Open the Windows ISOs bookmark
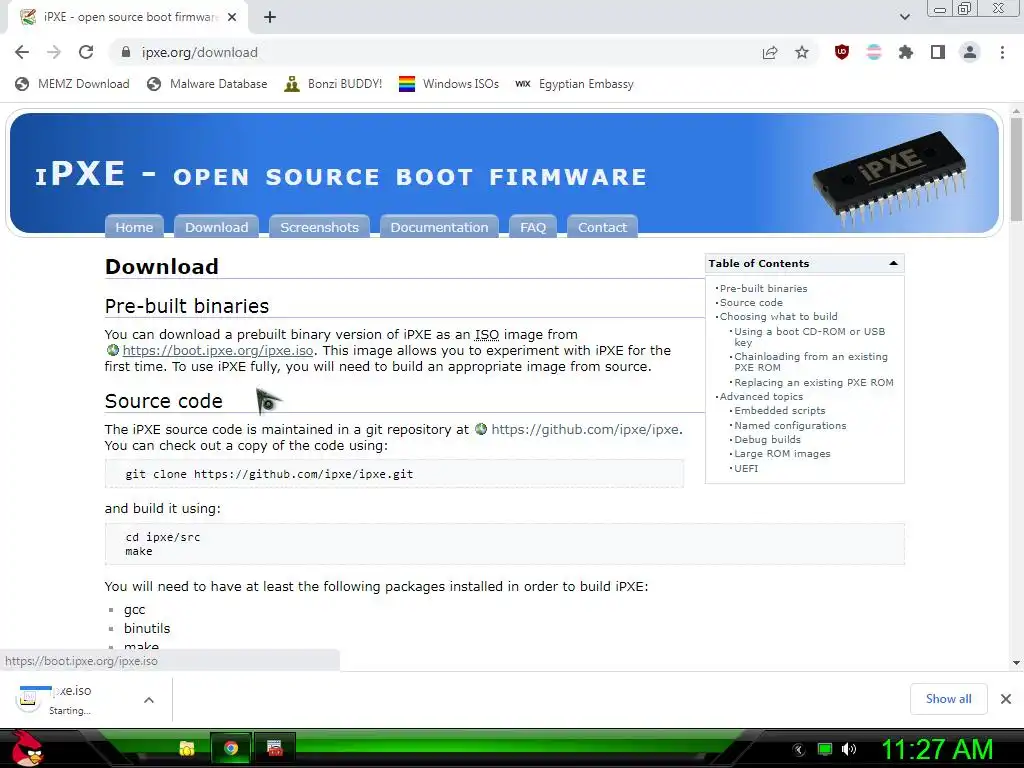This screenshot has width=1024, height=768. click(449, 84)
